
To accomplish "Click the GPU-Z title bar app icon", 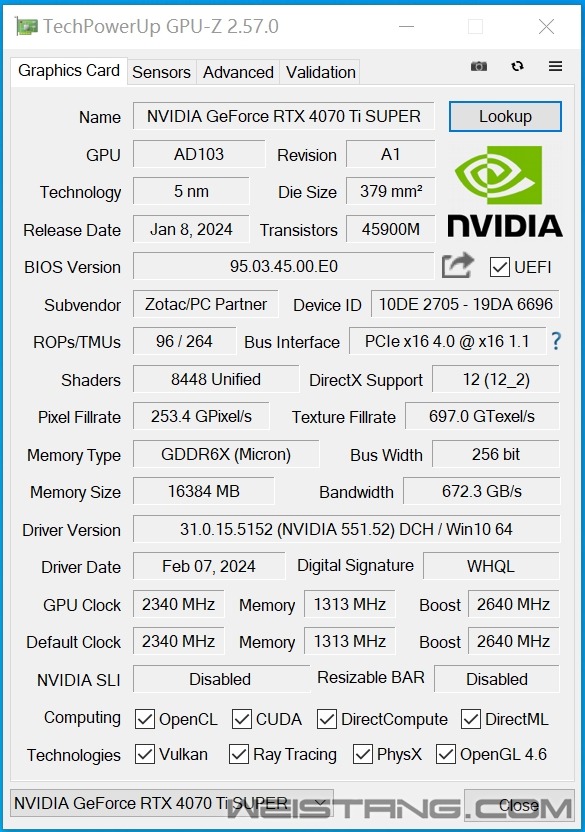I will 27,27.
